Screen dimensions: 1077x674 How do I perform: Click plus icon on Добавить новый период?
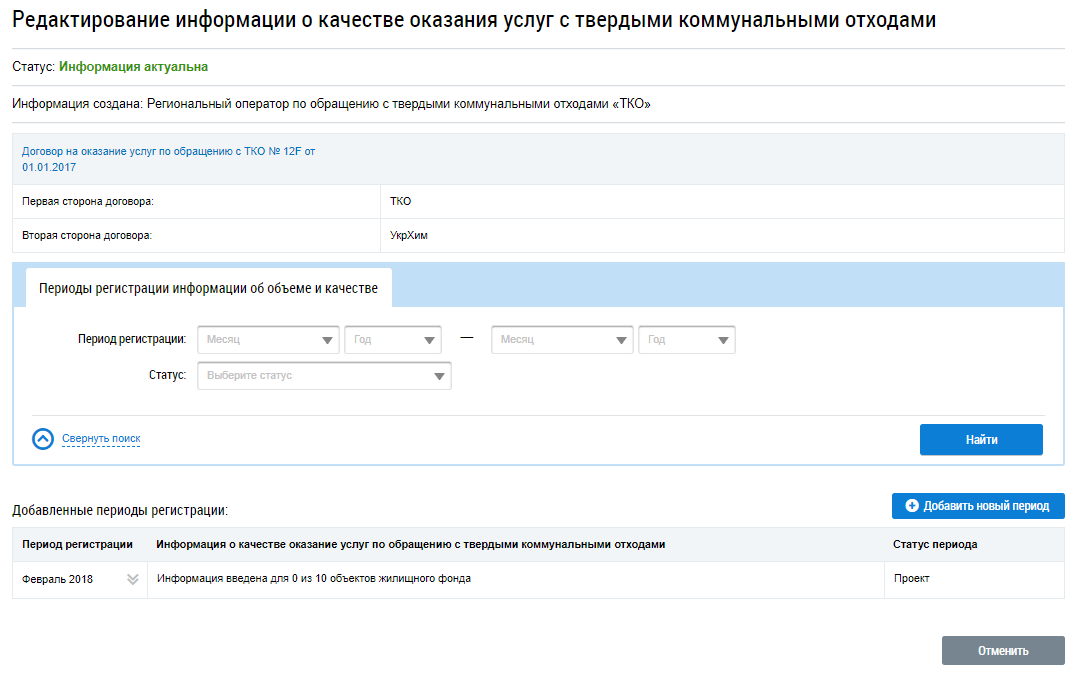click(x=911, y=506)
